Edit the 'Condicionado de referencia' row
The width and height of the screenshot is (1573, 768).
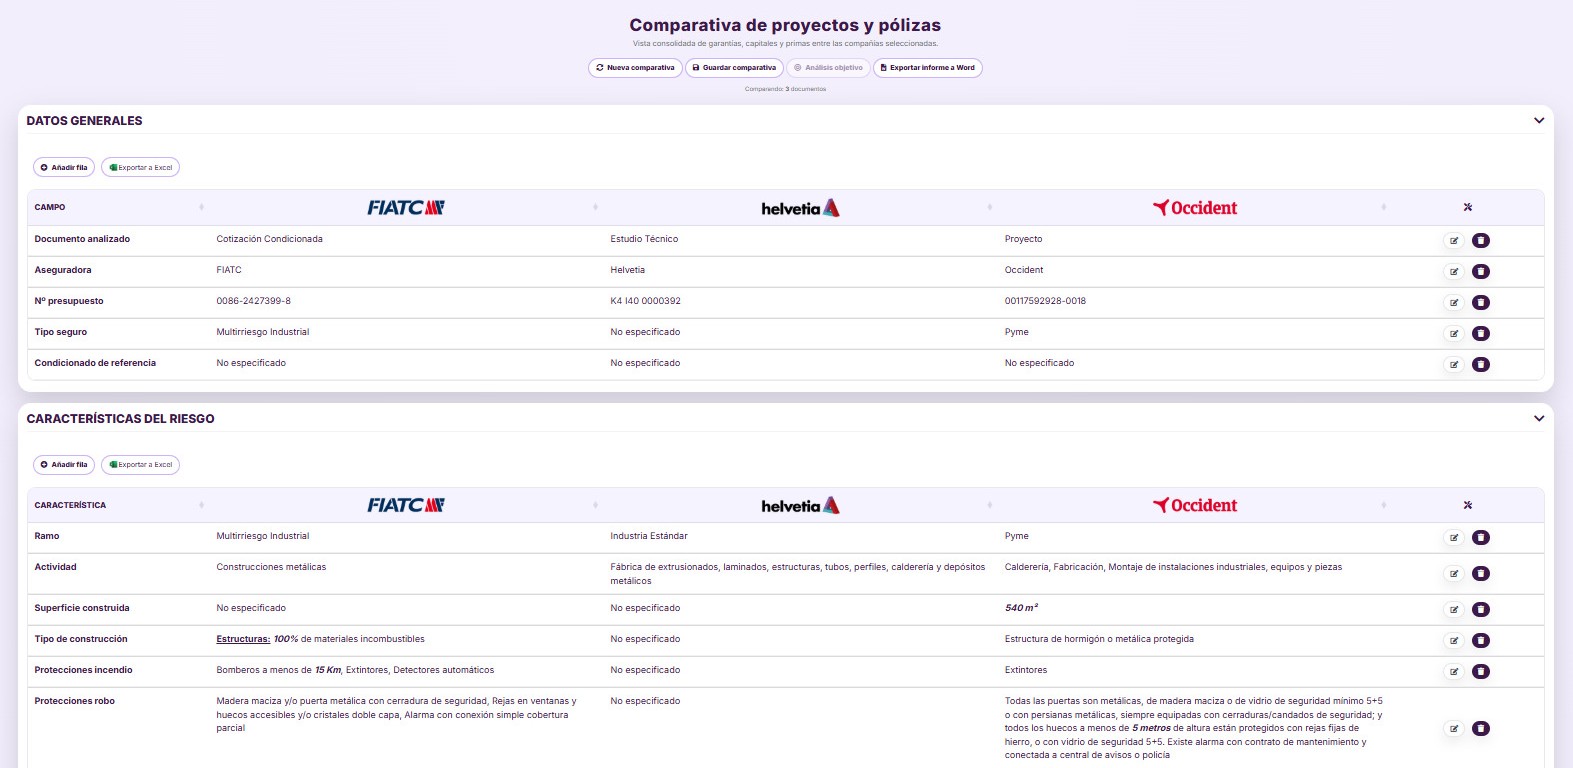coord(1454,365)
